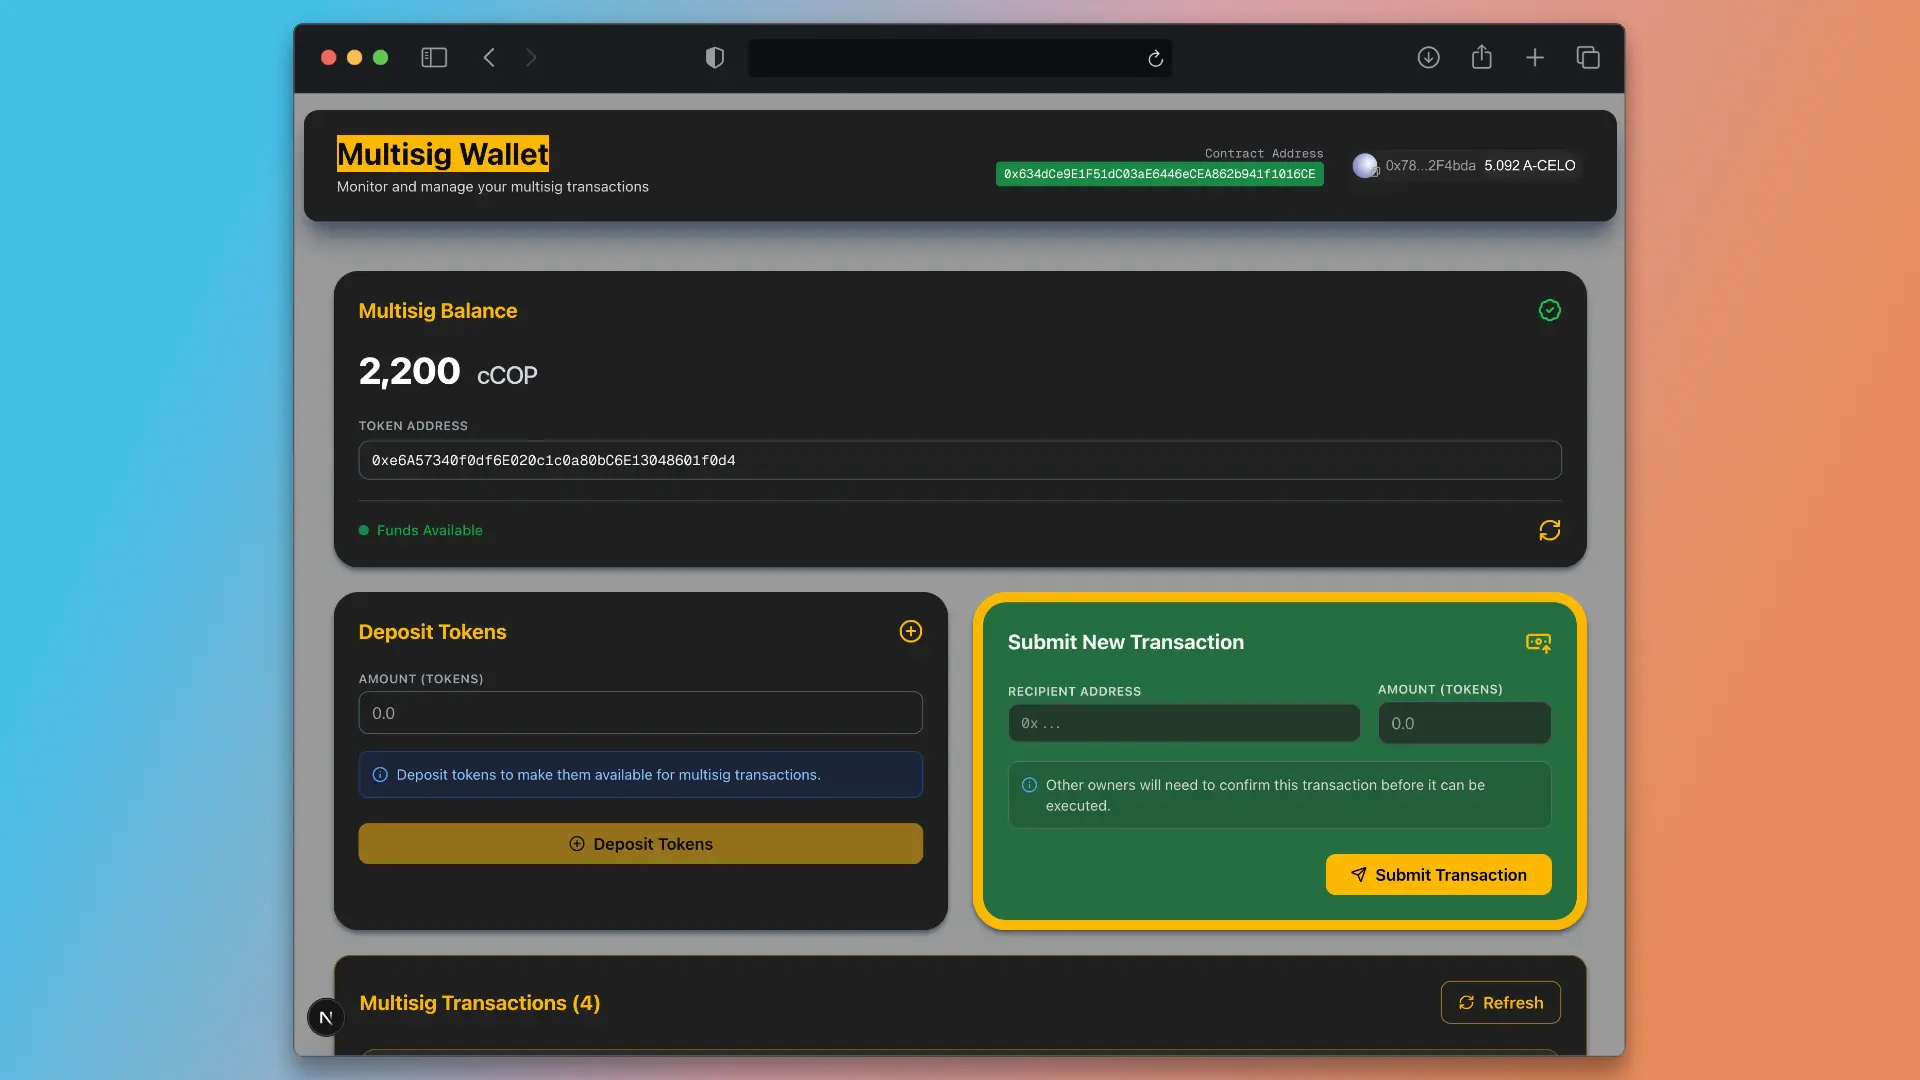Expand Multisig Transactions (4) section
The image size is (1920, 1080).
point(479,1003)
